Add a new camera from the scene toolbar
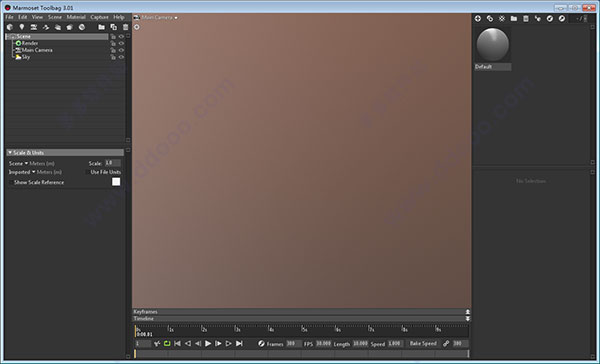The height and width of the screenshot is (364, 600). point(34,27)
